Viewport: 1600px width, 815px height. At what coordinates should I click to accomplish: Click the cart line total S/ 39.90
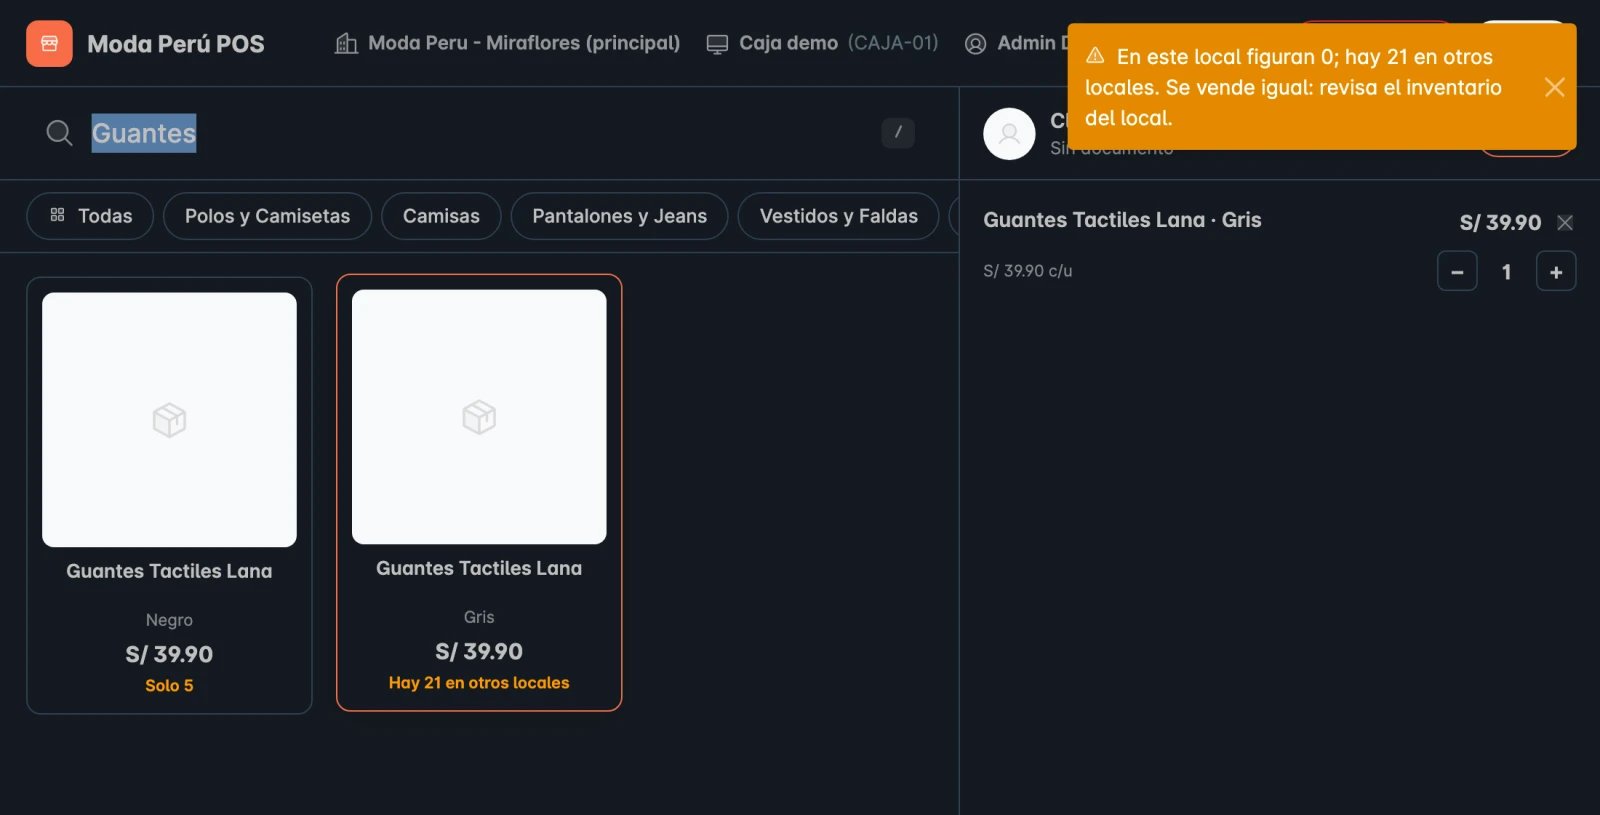1500,223
